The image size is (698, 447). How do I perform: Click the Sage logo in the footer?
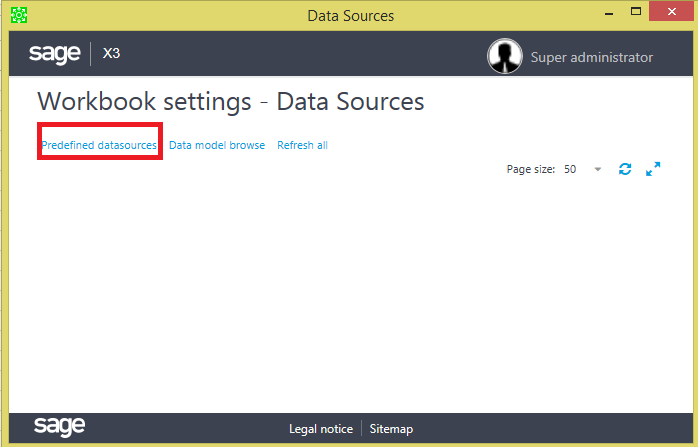(59, 427)
